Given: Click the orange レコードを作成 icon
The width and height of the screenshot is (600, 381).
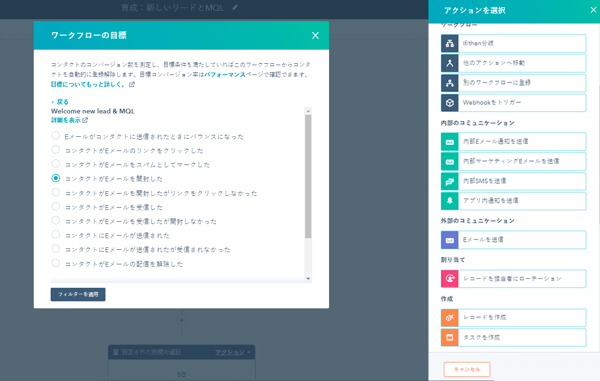Looking at the screenshot, I should [450, 318].
